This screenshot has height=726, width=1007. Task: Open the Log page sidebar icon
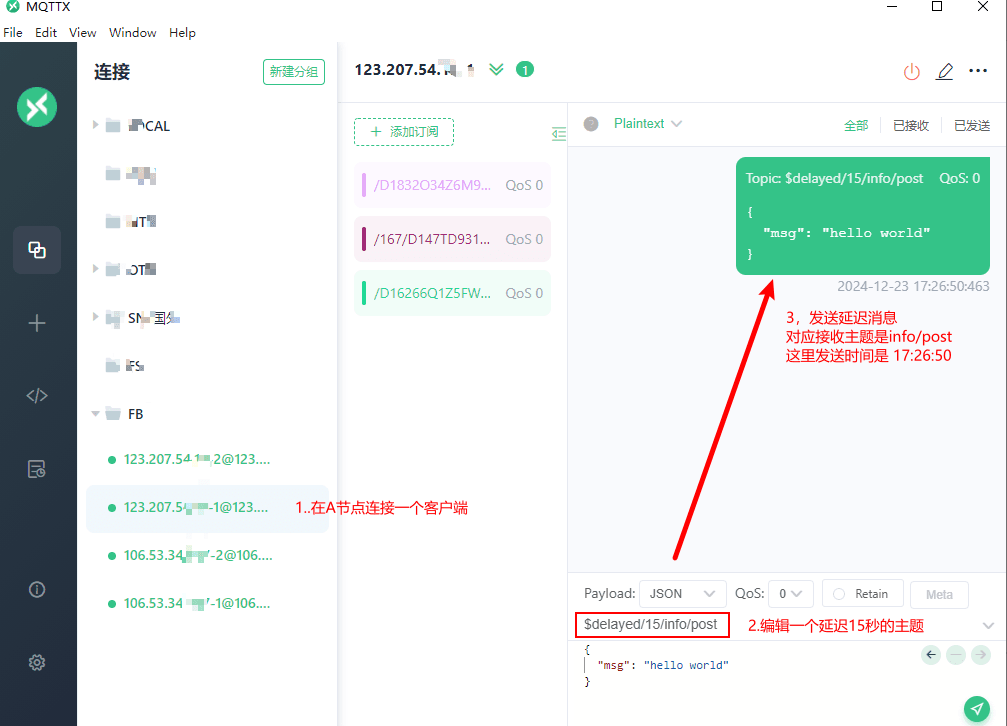tap(37, 469)
